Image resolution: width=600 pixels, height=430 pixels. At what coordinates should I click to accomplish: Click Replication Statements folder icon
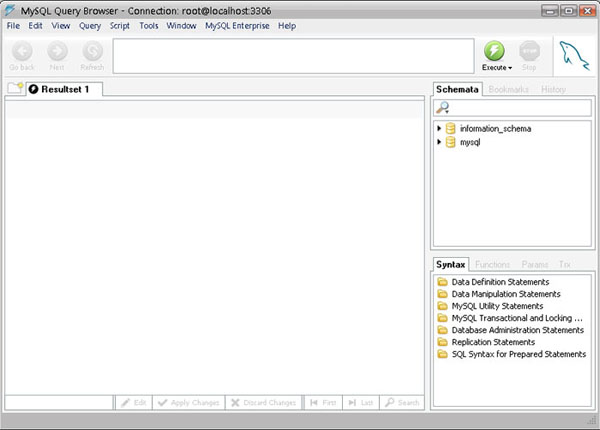tap(442, 342)
